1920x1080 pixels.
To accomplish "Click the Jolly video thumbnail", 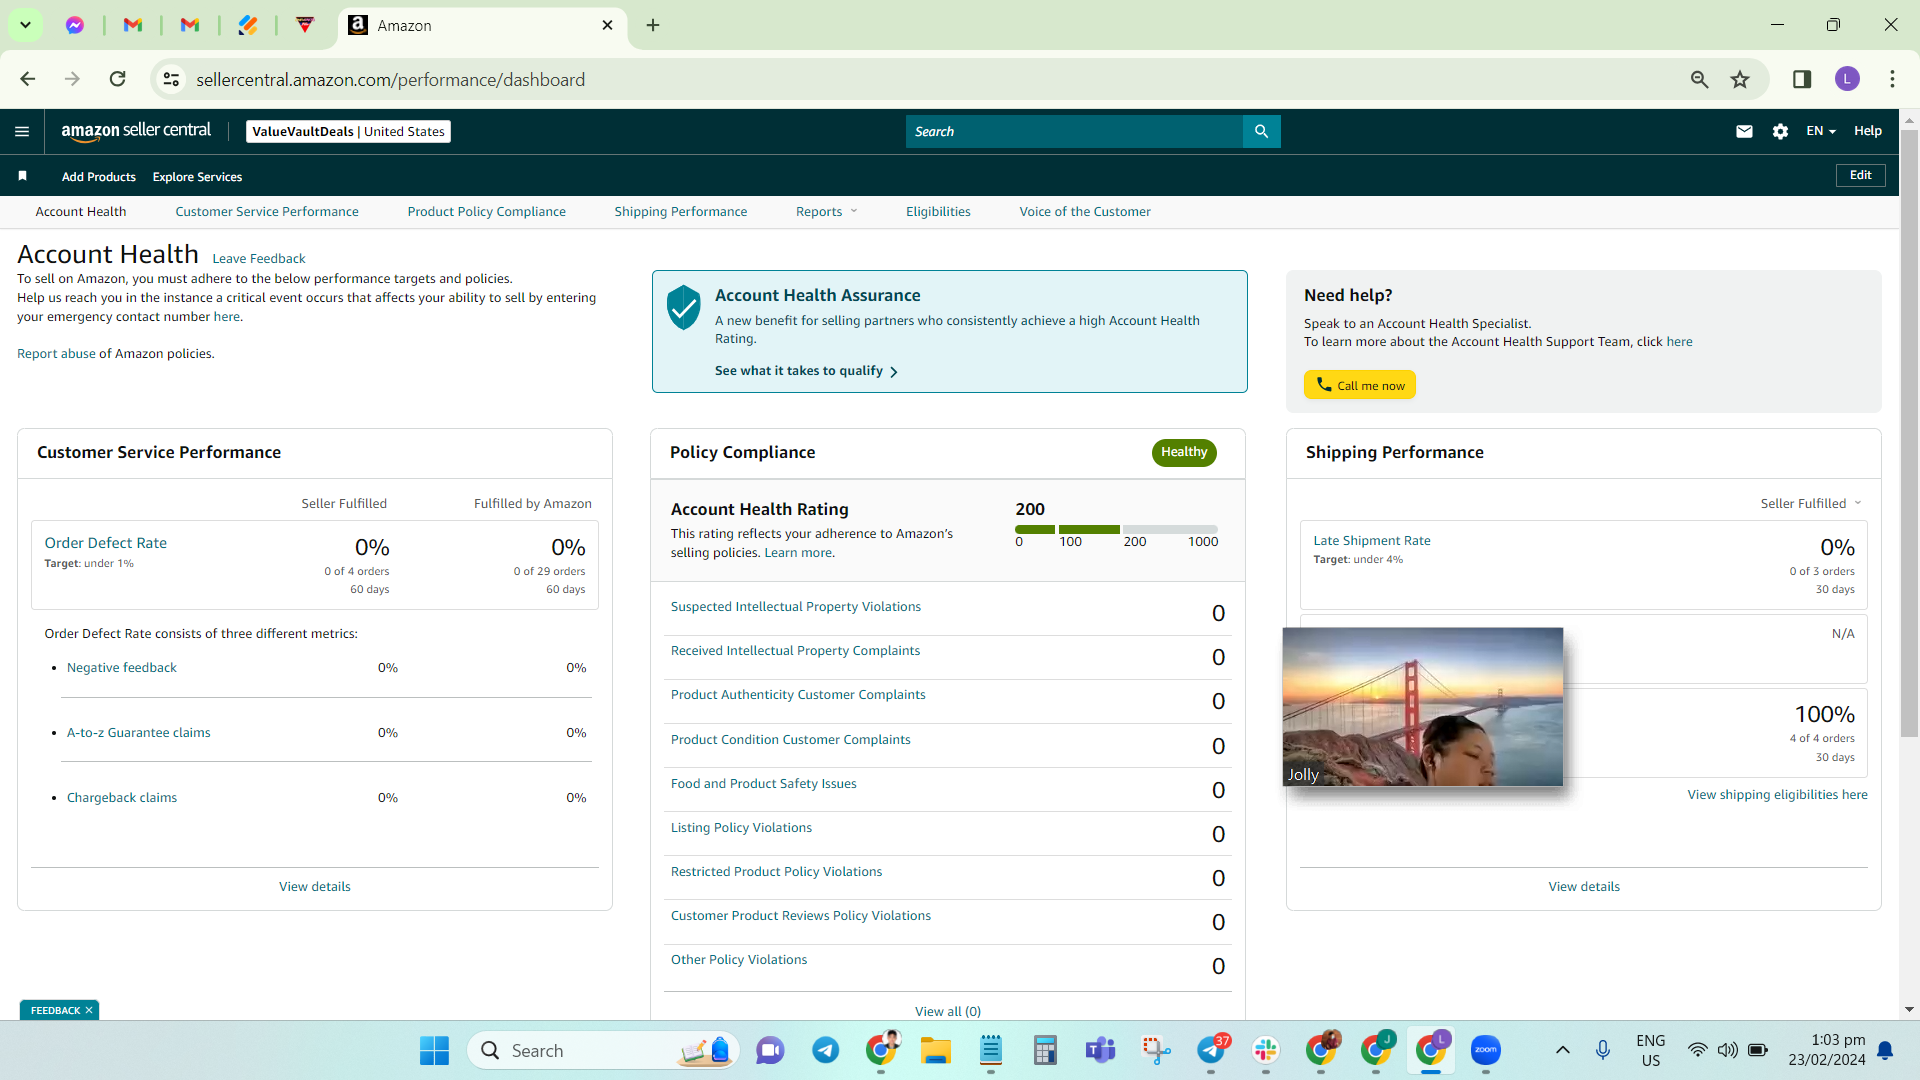I will tap(1423, 706).
